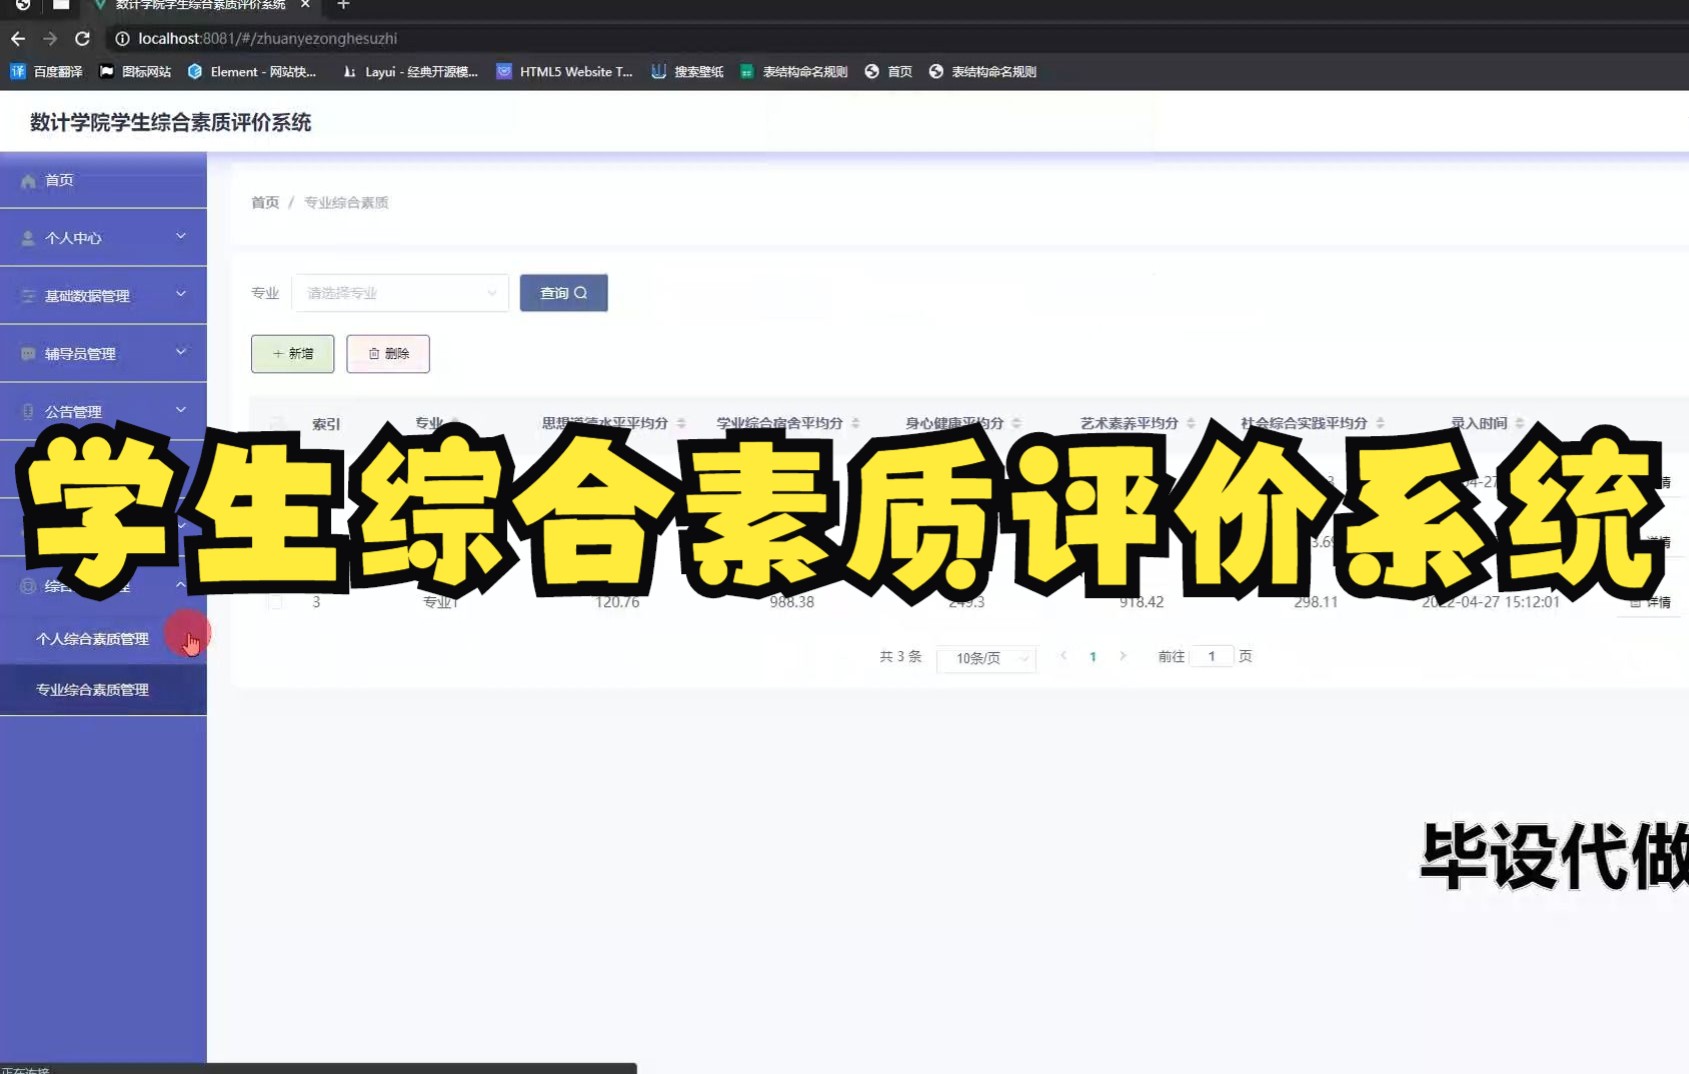Open 首页 in the sidebar menu
This screenshot has width=1689, height=1074.
[103, 180]
